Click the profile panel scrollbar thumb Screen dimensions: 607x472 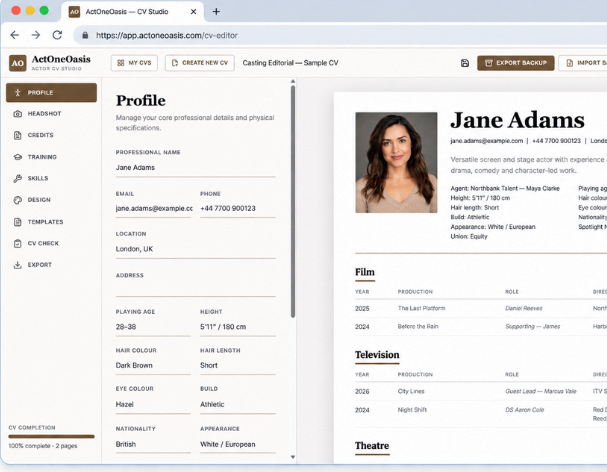click(293, 201)
